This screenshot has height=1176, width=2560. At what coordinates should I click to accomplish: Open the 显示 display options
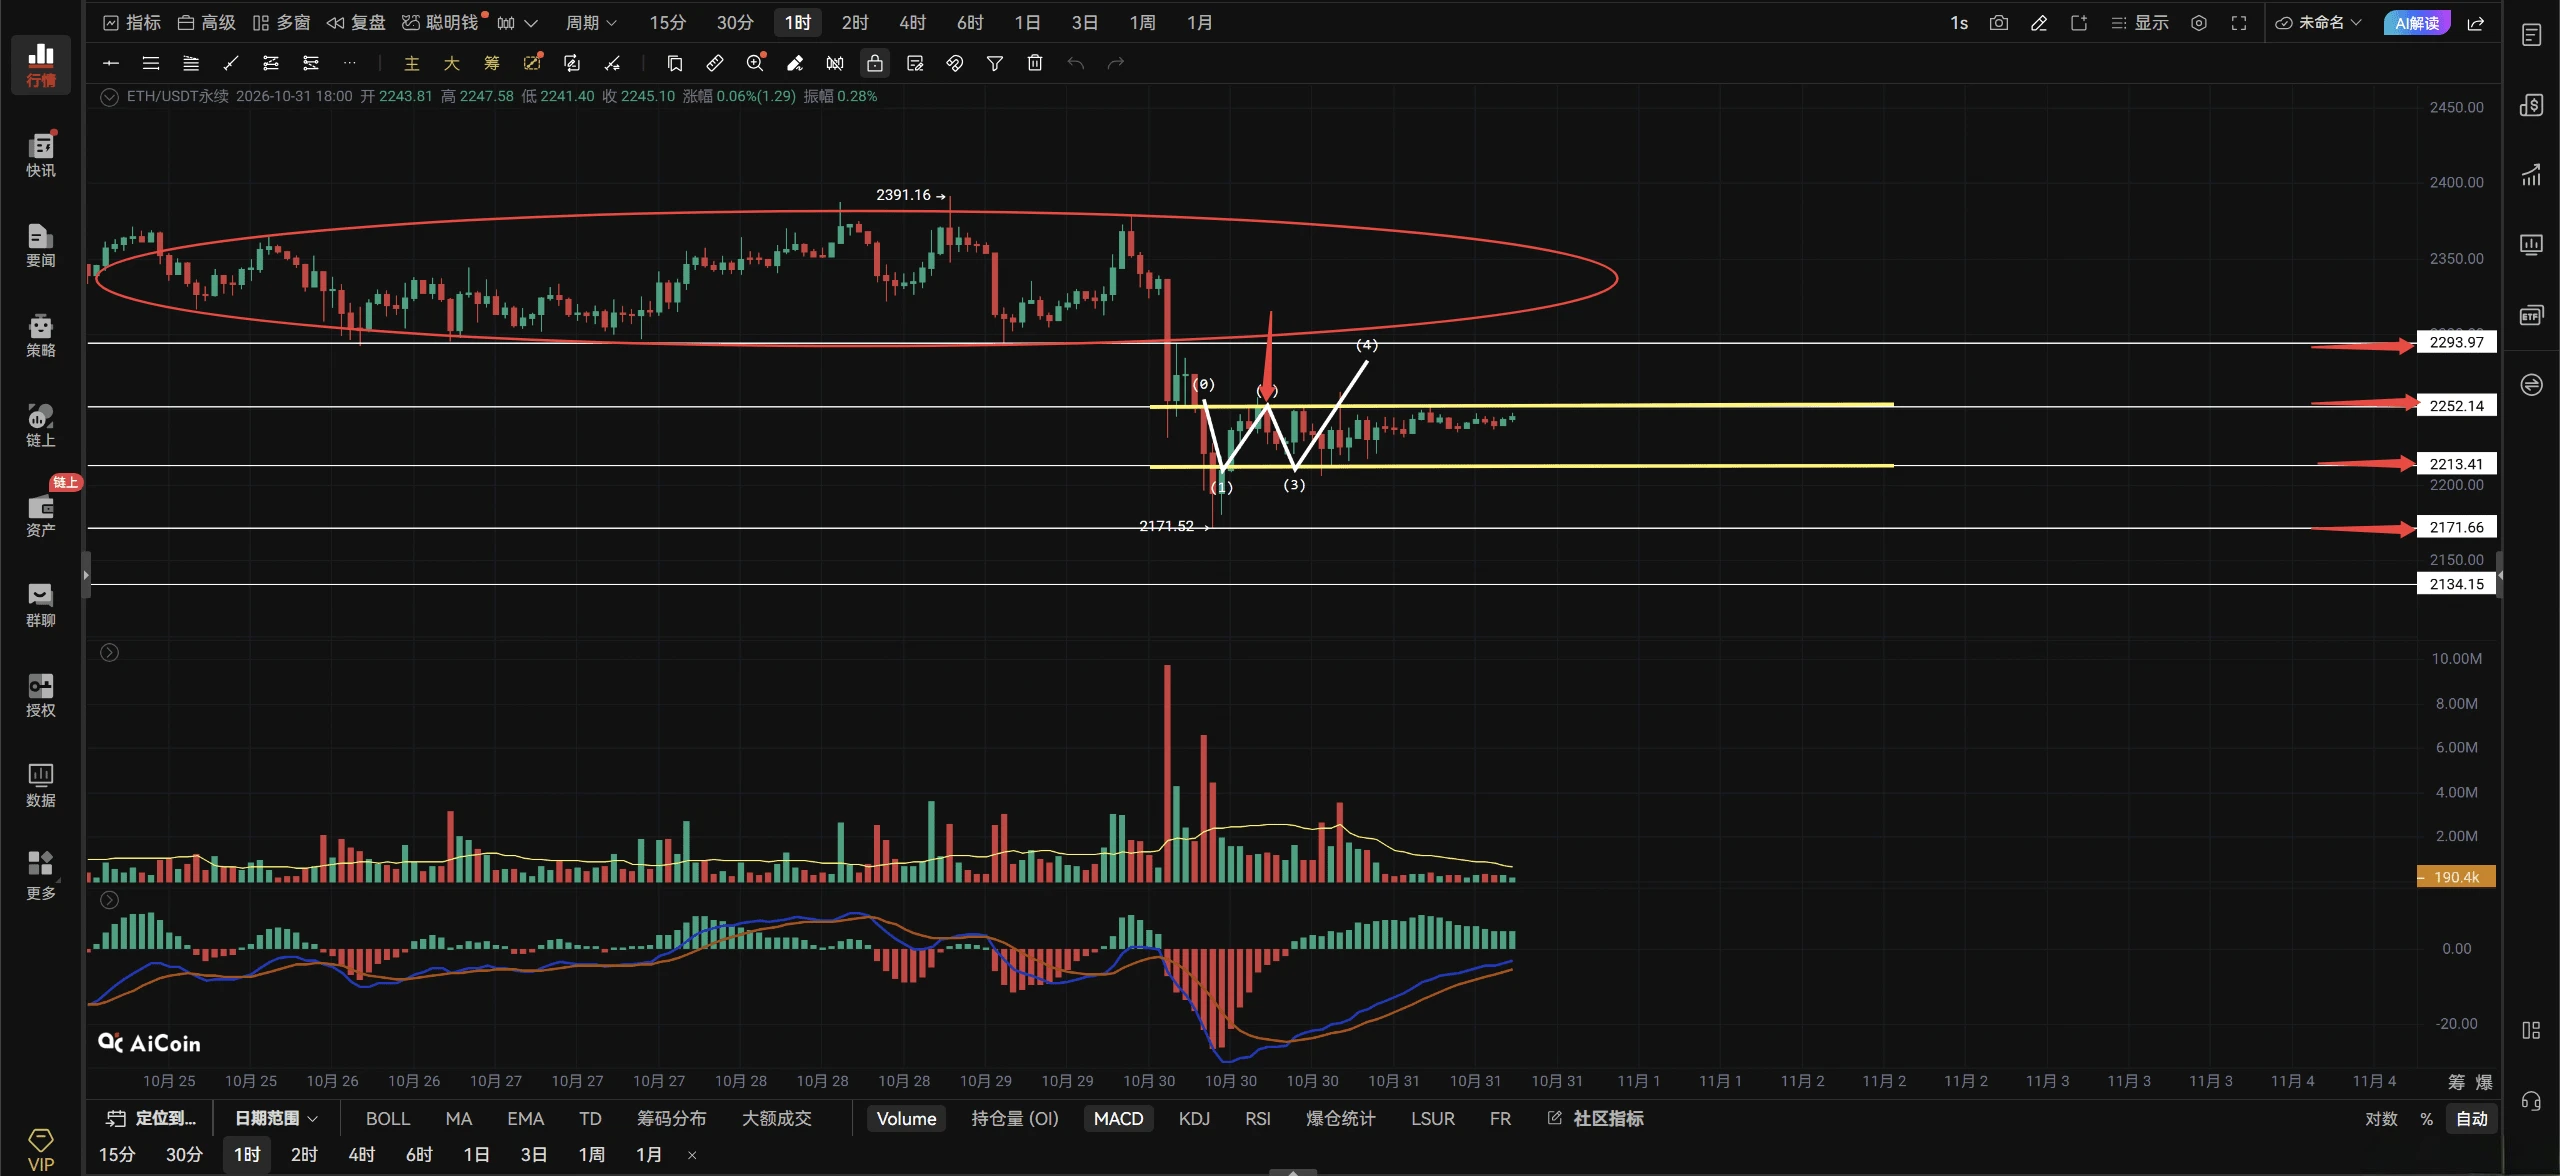point(2139,23)
